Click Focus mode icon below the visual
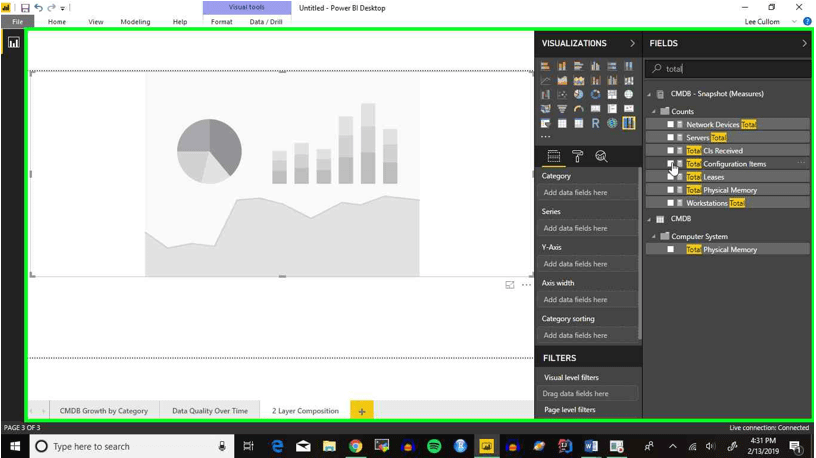Image resolution: width=816 pixels, height=458 pixels. [510, 285]
